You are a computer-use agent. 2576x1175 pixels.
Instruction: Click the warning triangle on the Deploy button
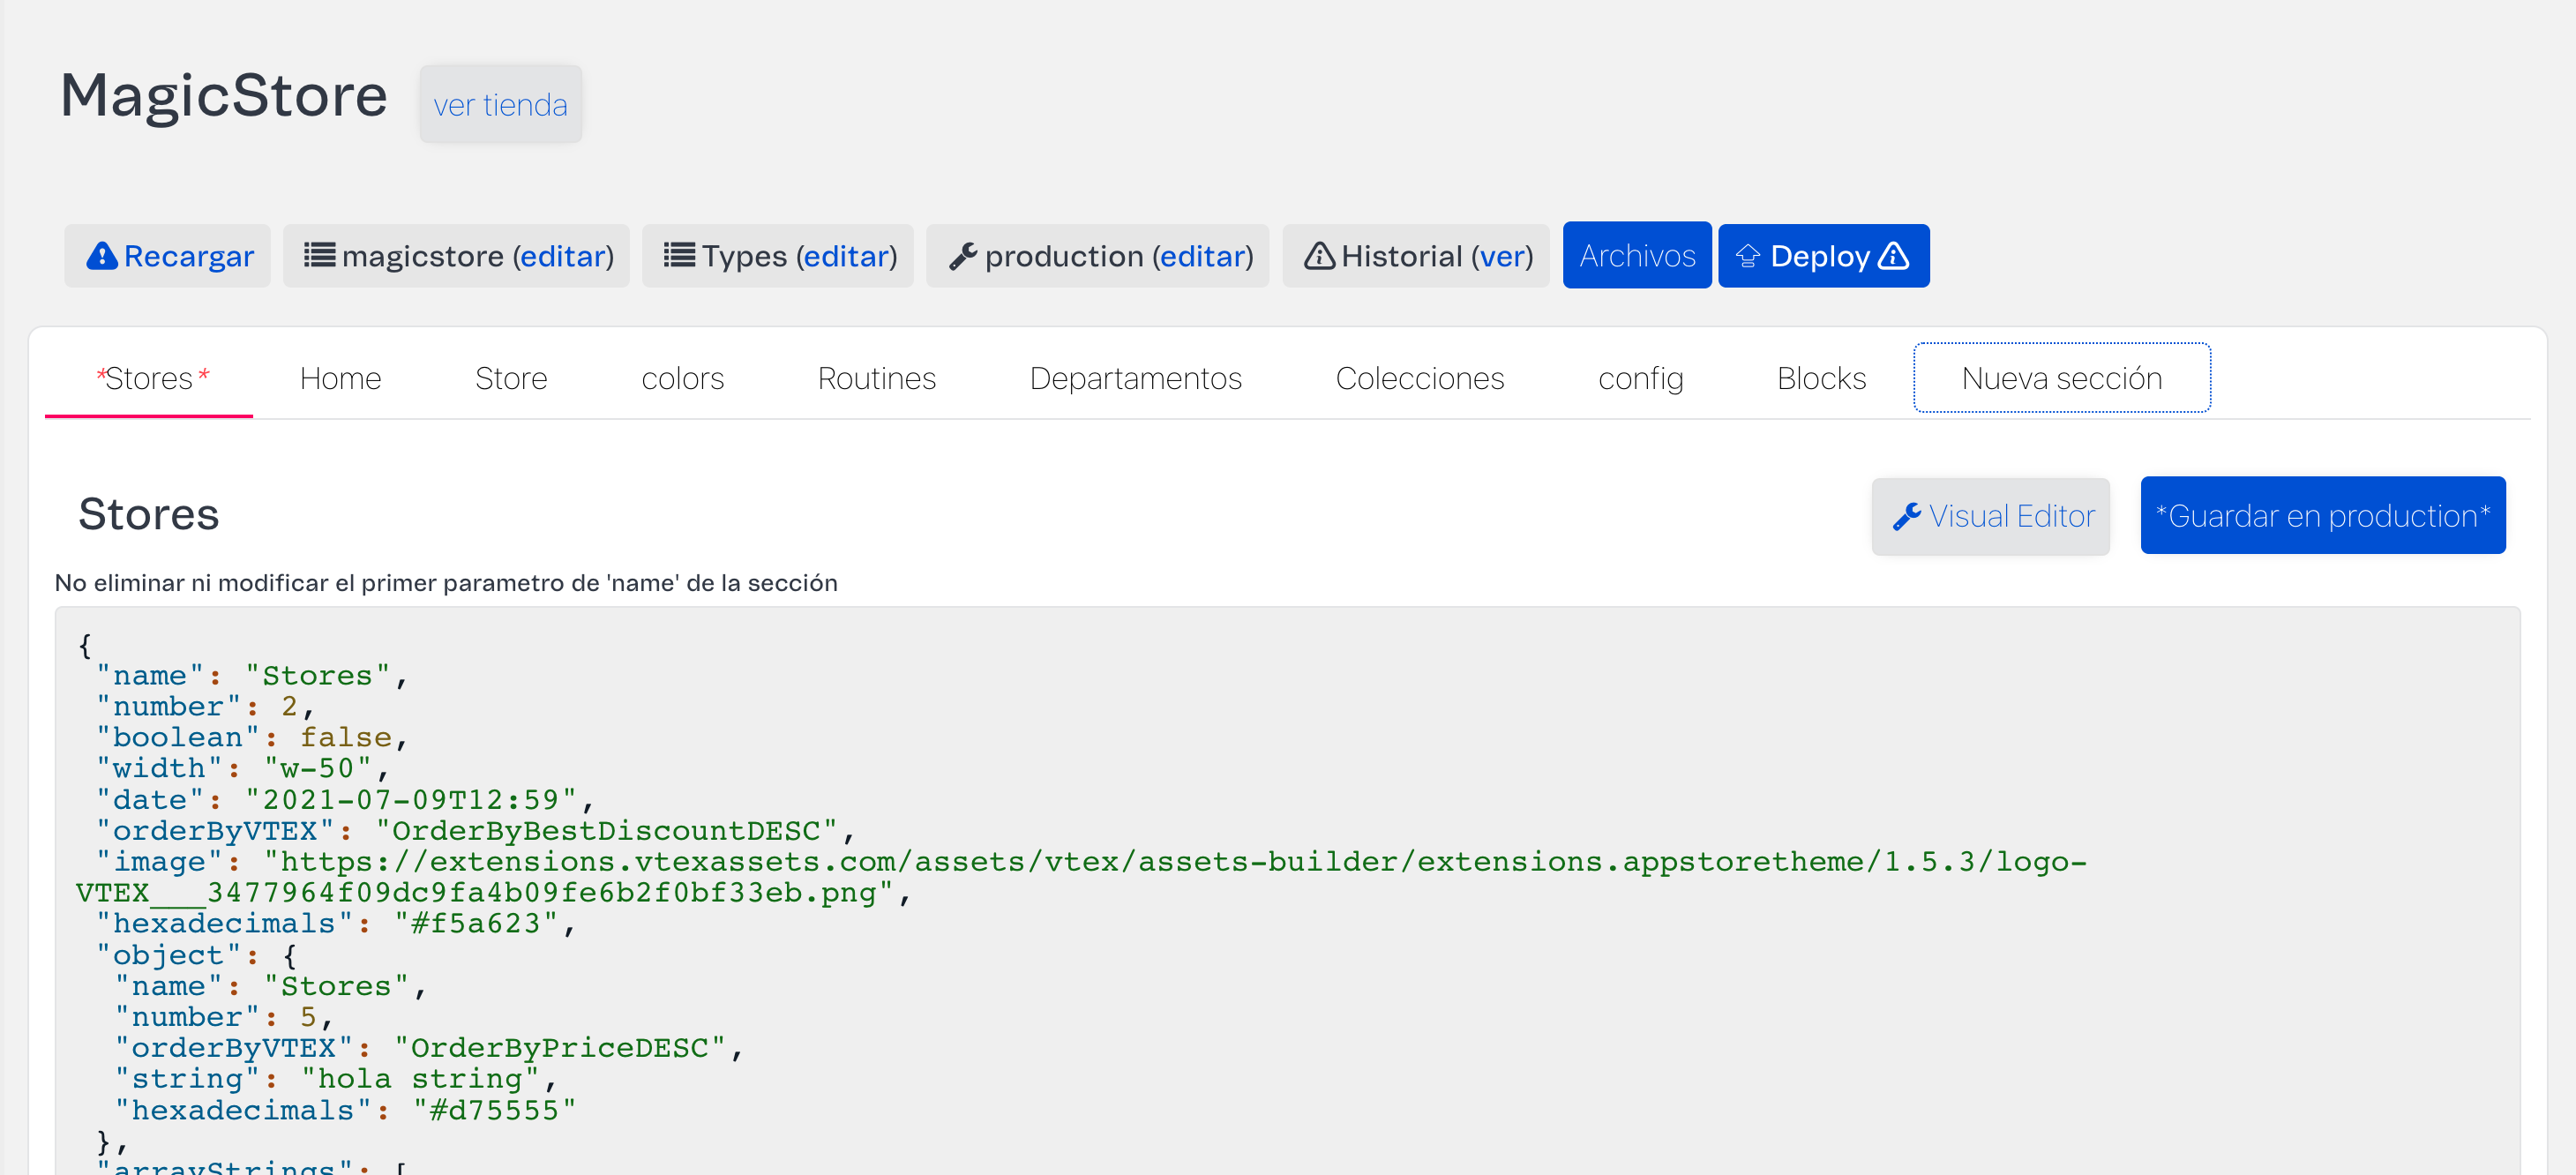click(x=1893, y=256)
